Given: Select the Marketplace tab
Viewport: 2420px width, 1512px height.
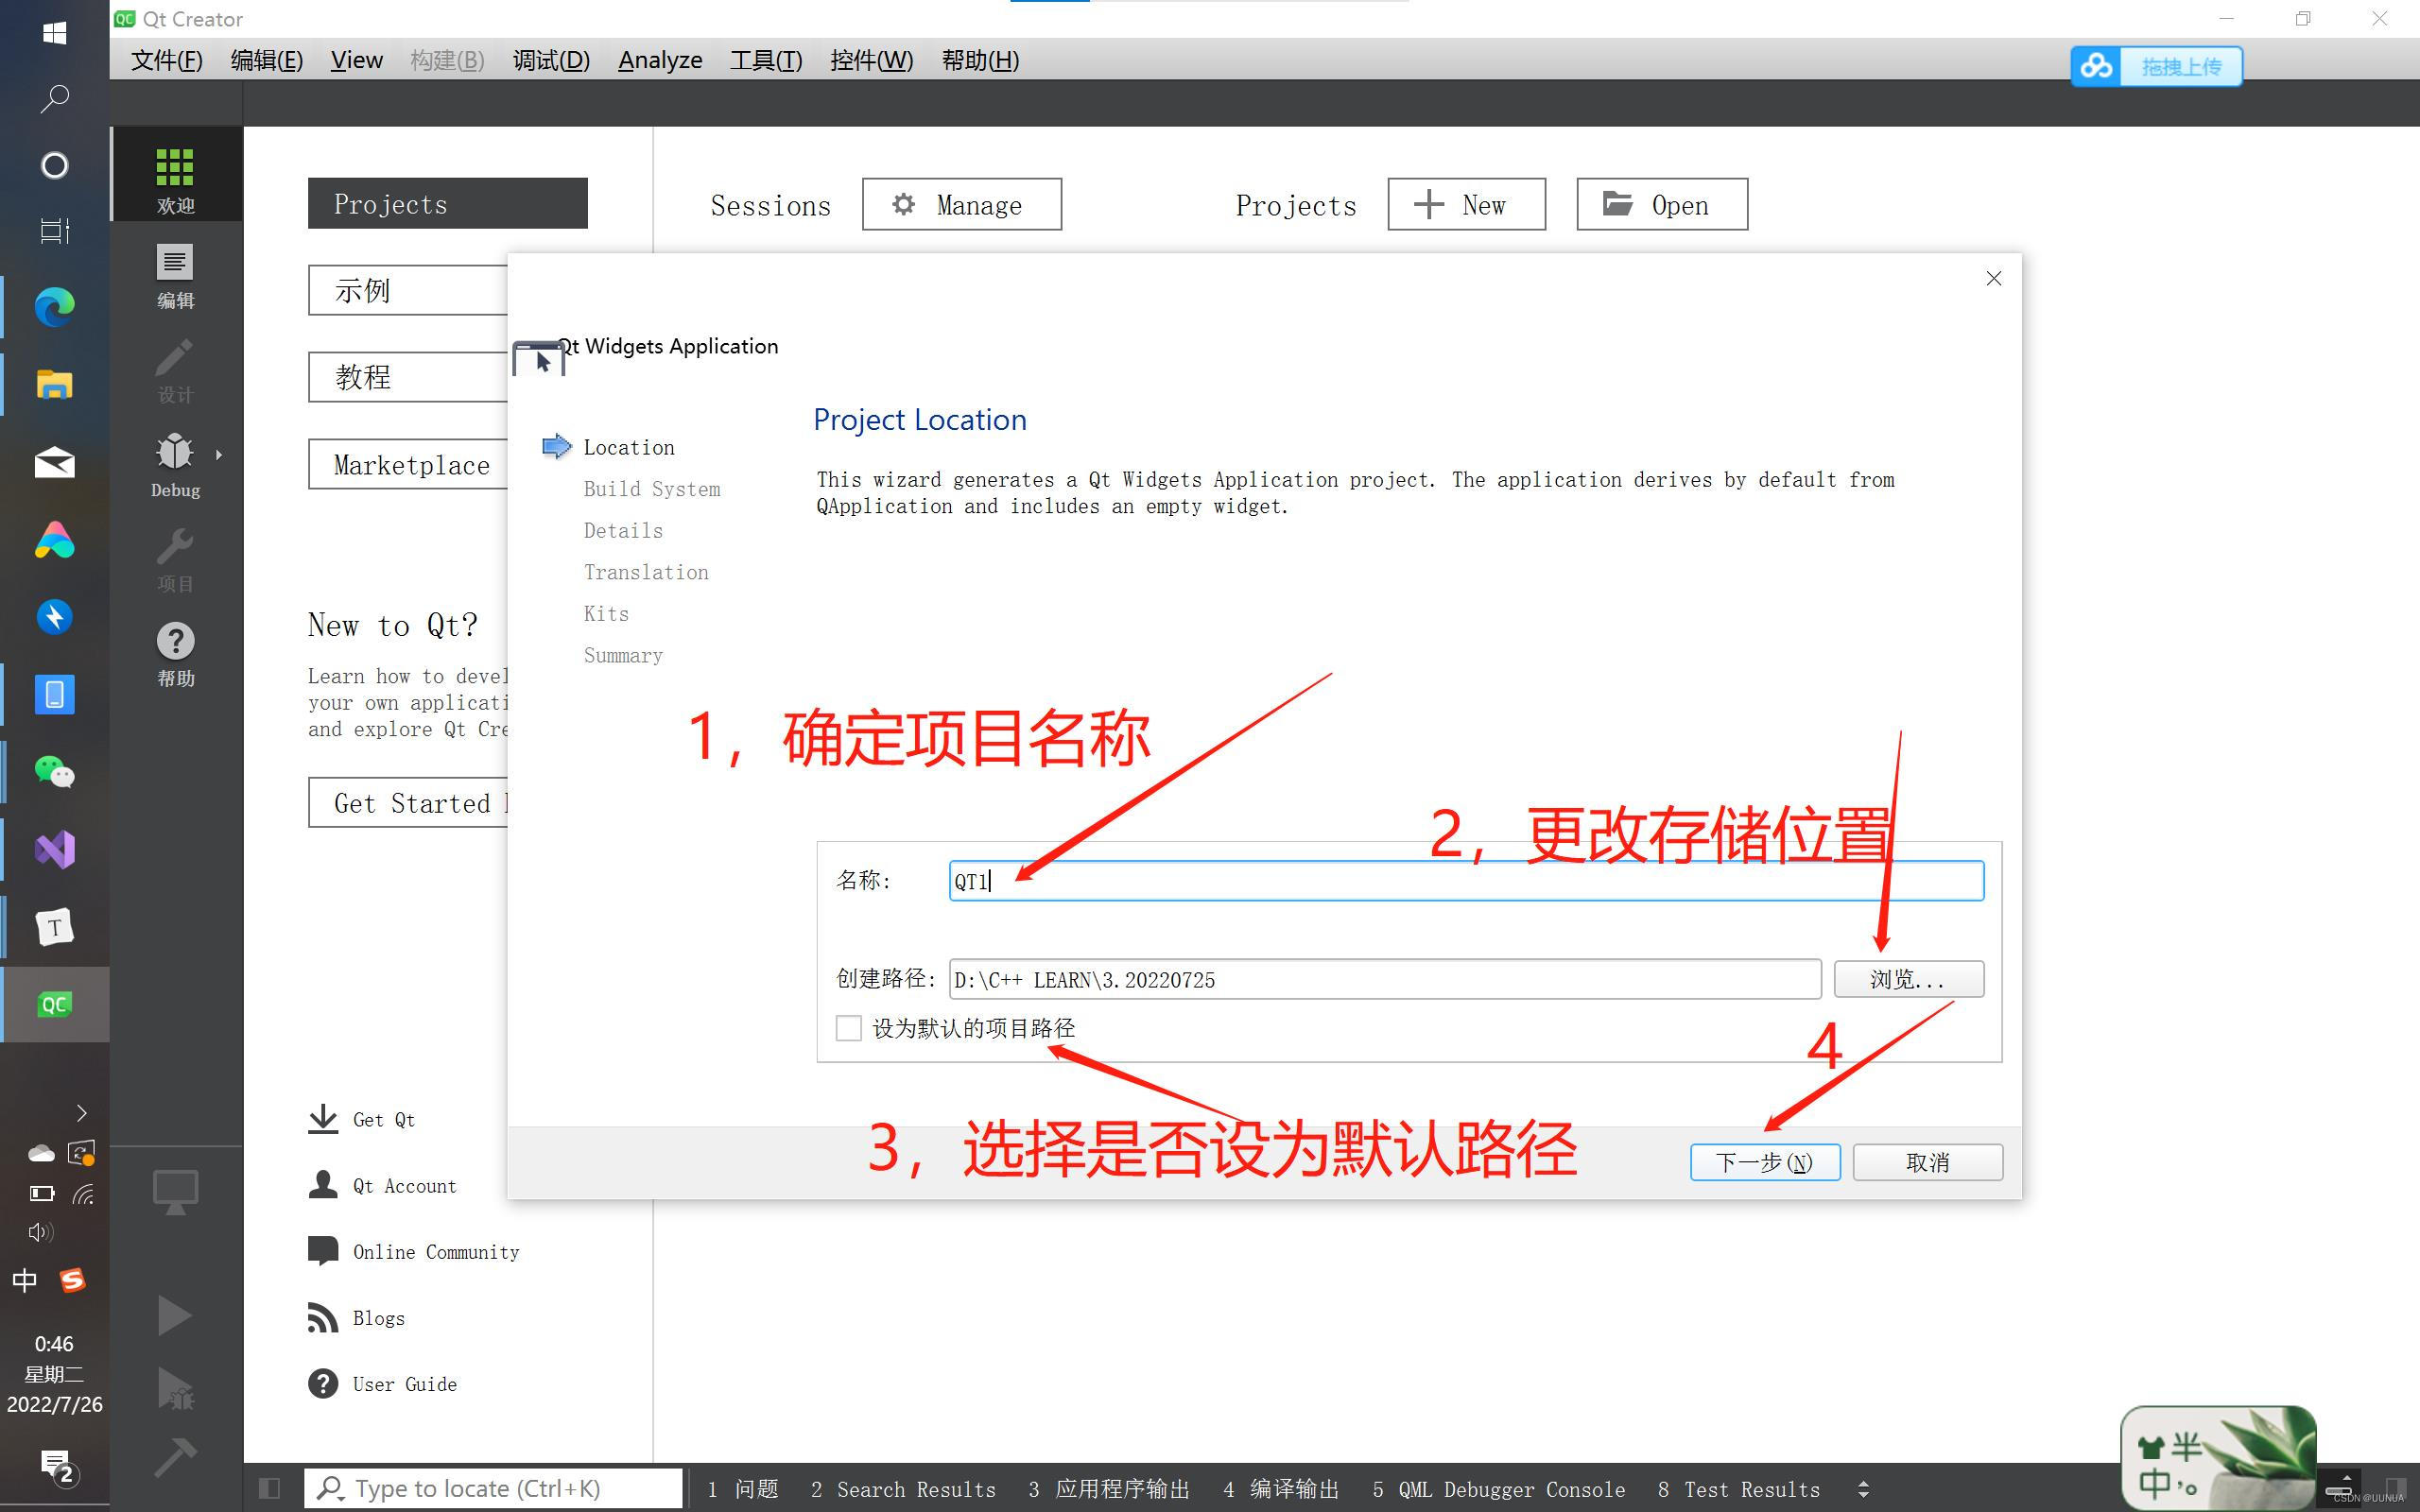Looking at the screenshot, I should (x=408, y=464).
